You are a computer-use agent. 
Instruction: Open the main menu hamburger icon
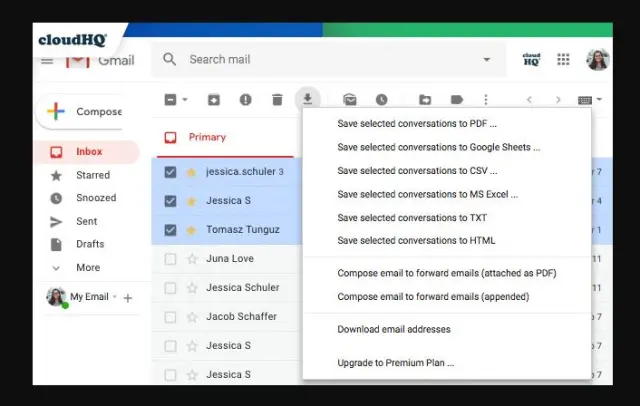pos(47,61)
